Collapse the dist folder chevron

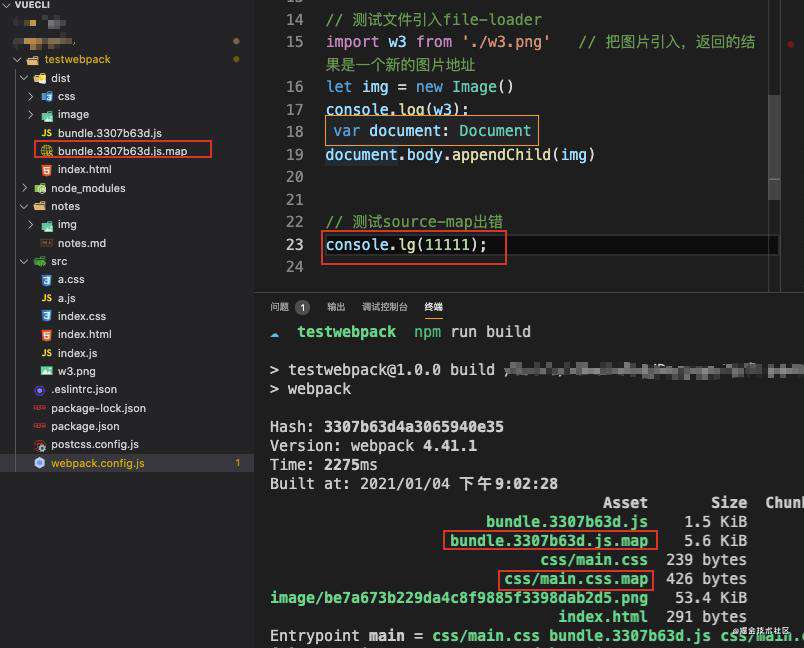tap(24, 78)
